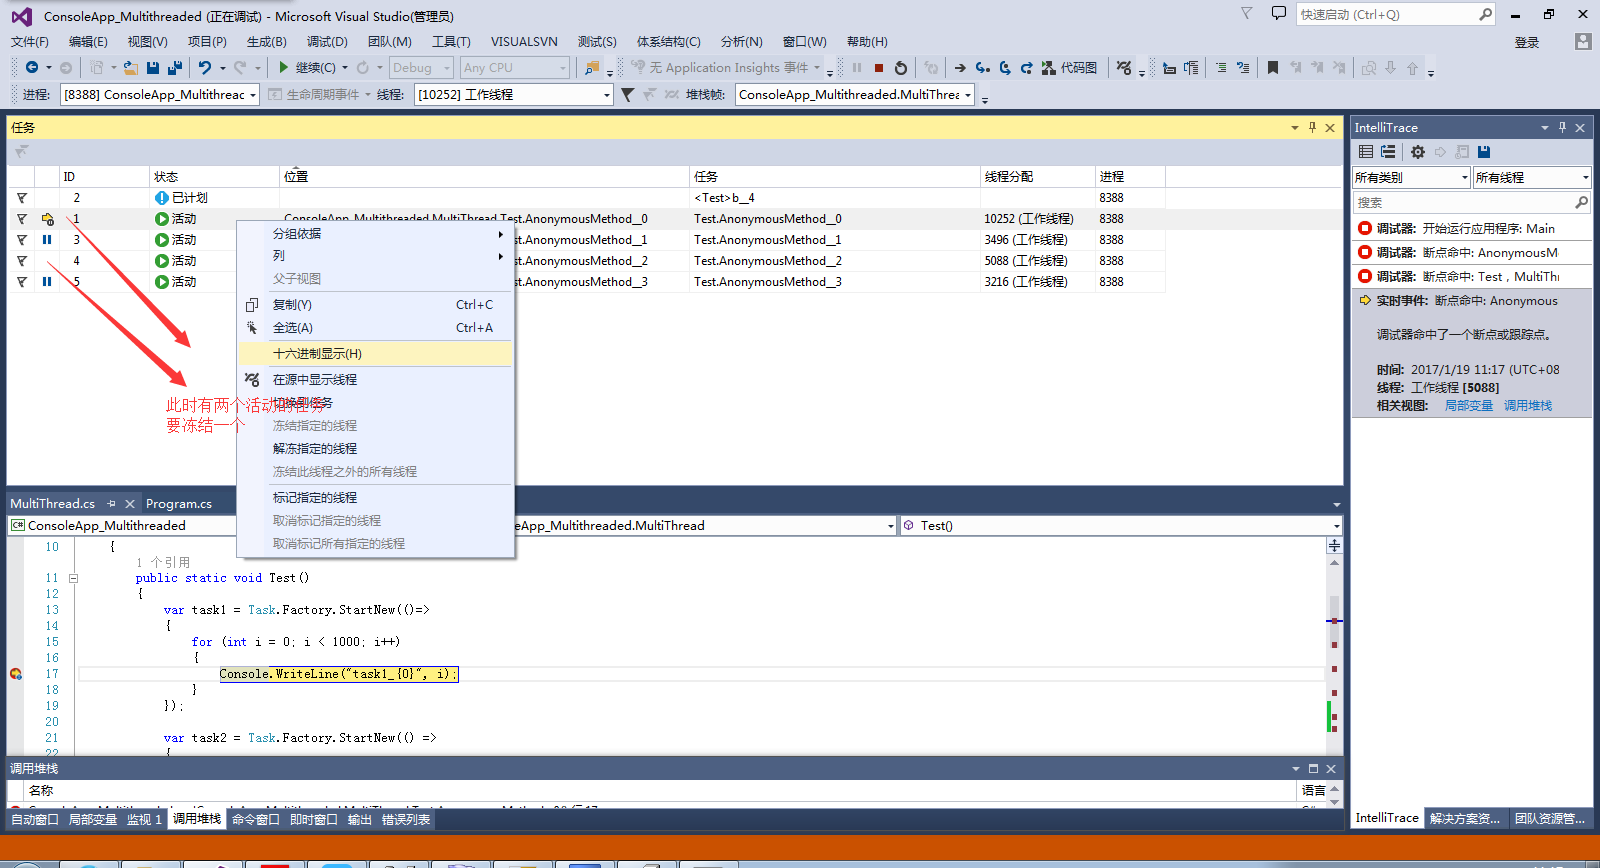Open the thread (线程) dropdown
Screen dimensions: 1600x868
514,94
